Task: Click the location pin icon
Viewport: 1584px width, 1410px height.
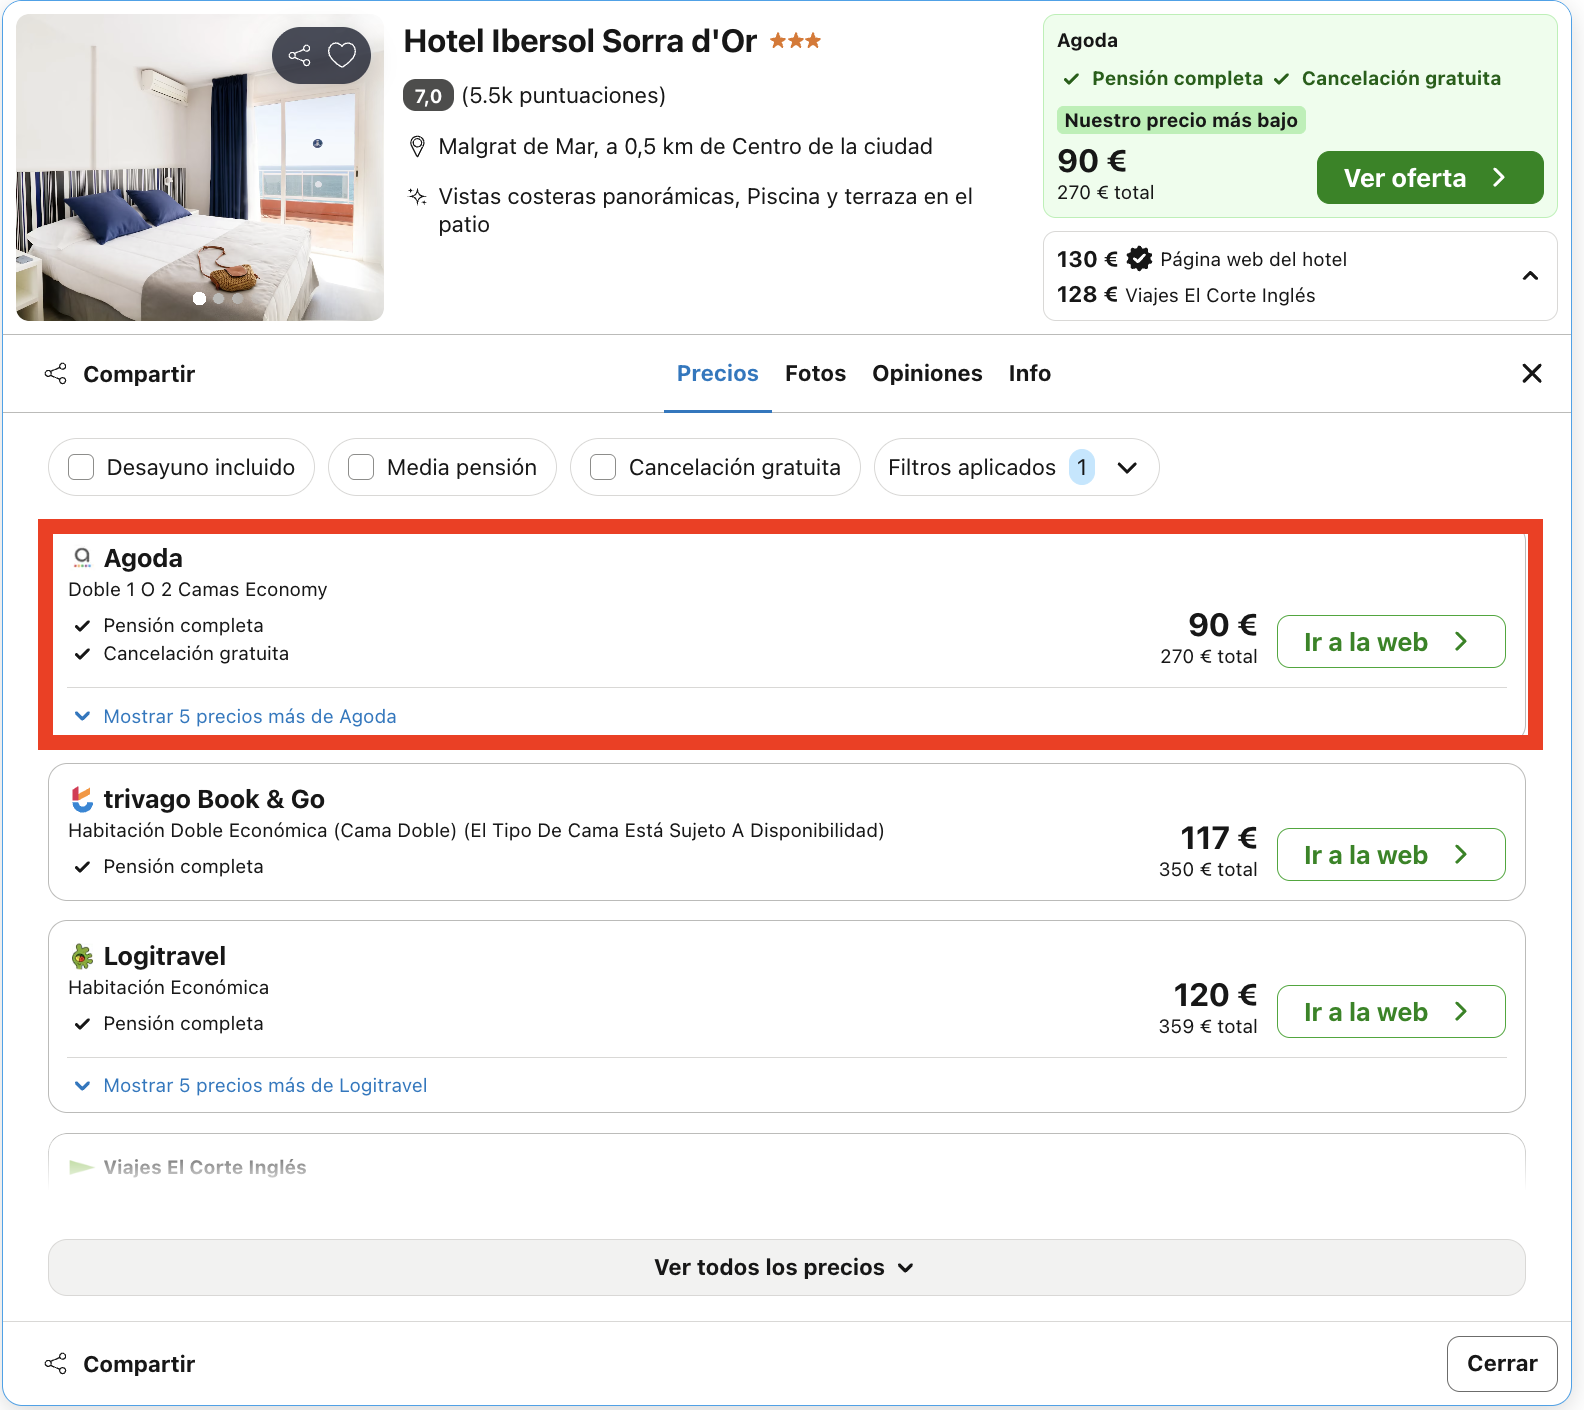Action: coord(418,147)
